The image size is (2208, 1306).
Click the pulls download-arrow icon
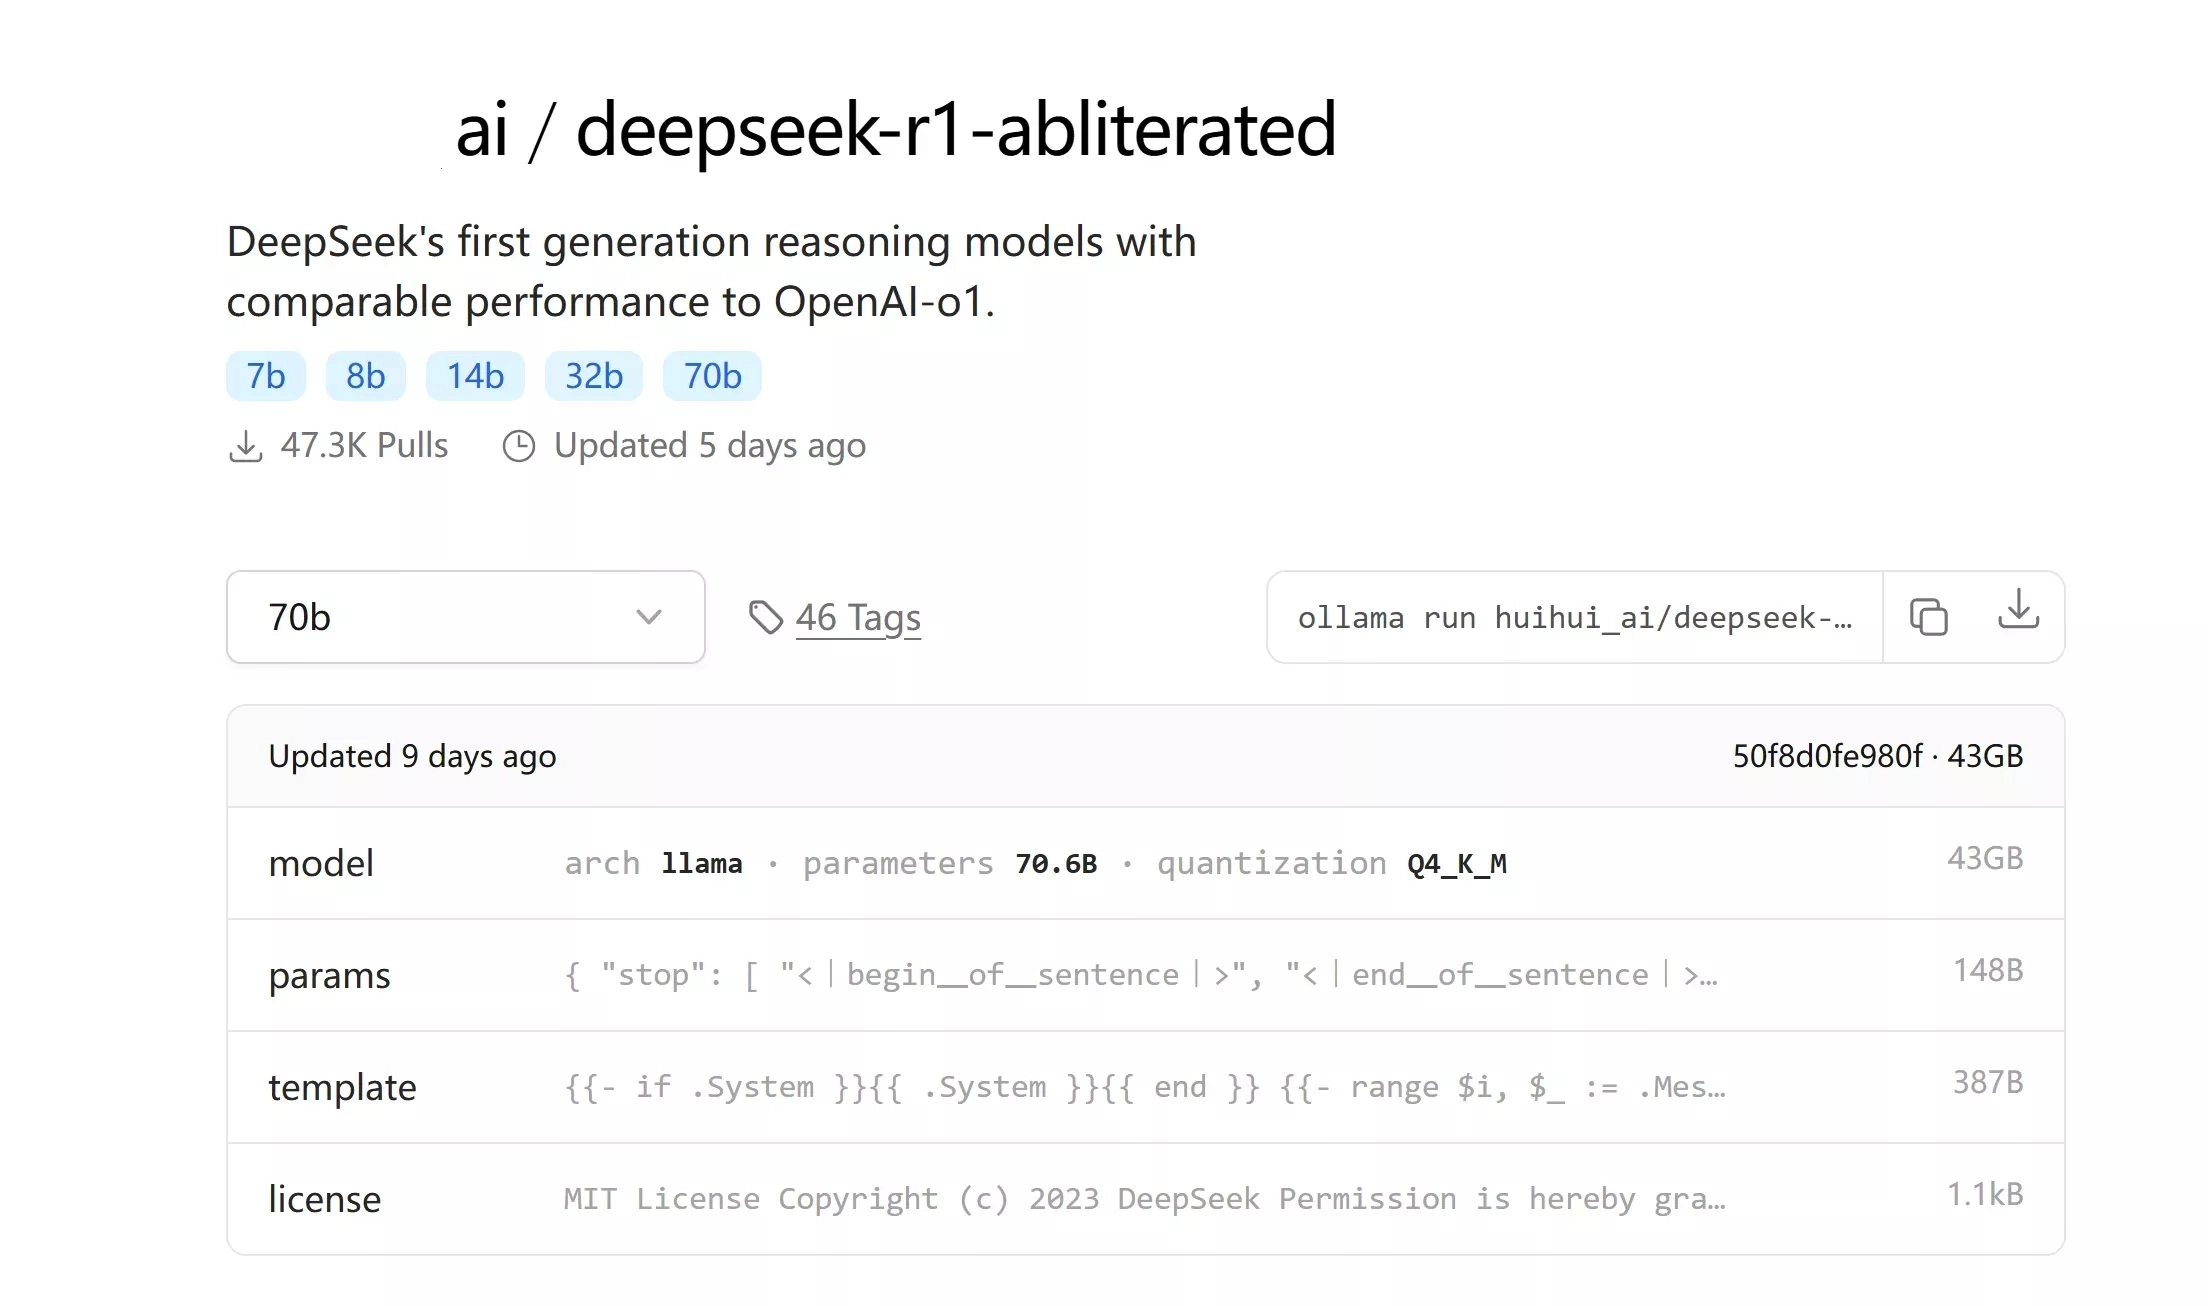tap(246, 446)
